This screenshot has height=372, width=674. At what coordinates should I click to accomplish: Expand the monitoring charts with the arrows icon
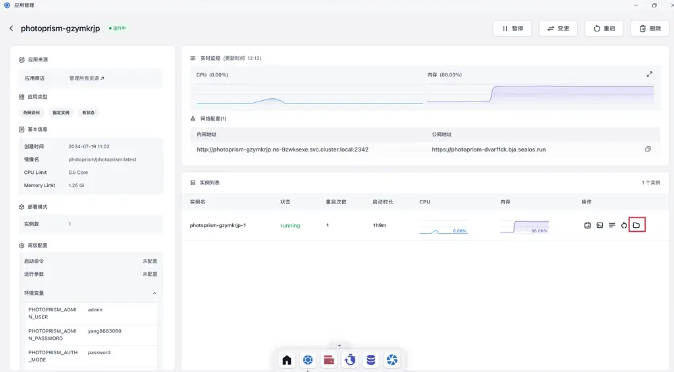[x=649, y=74]
